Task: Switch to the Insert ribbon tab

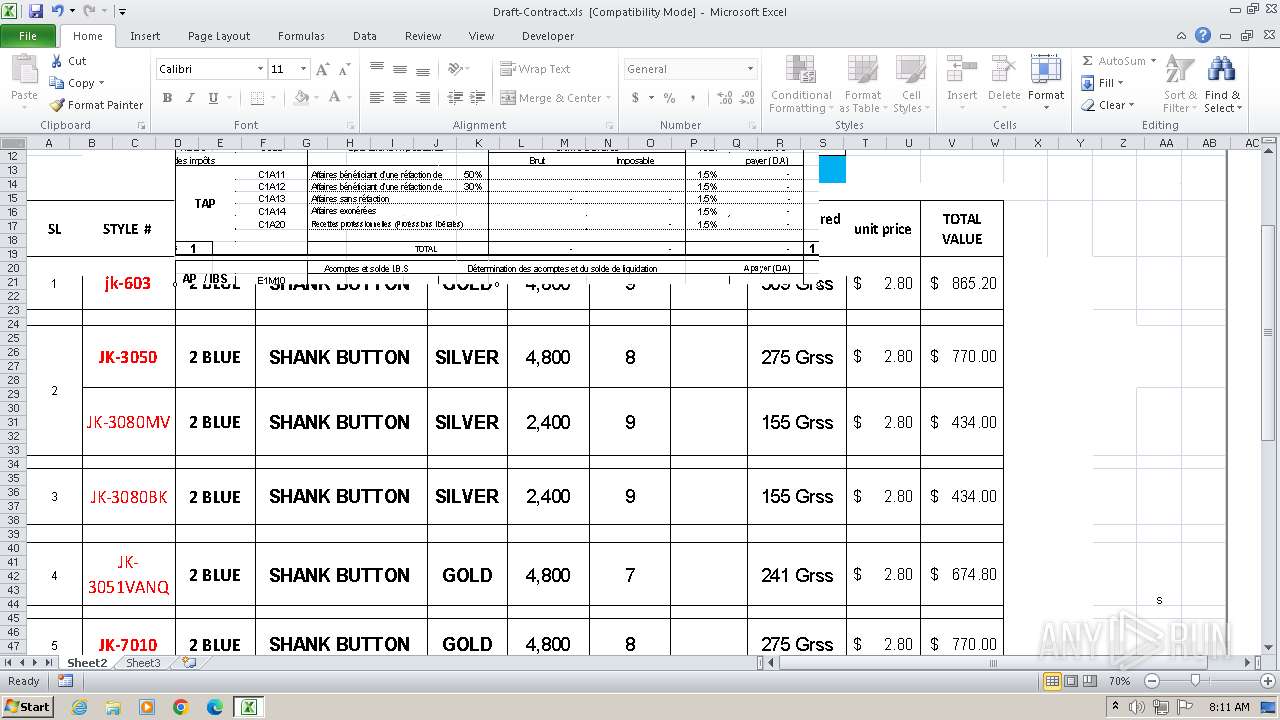Action: [145, 36]
